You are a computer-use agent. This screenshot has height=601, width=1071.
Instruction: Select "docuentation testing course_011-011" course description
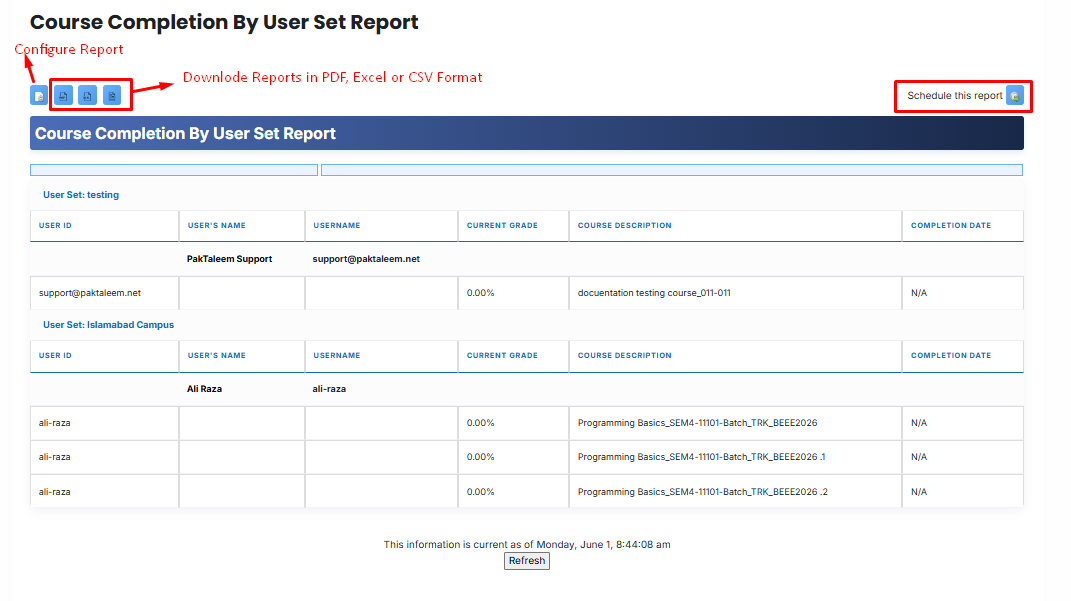pyautogui.click(x=654, y=293)
